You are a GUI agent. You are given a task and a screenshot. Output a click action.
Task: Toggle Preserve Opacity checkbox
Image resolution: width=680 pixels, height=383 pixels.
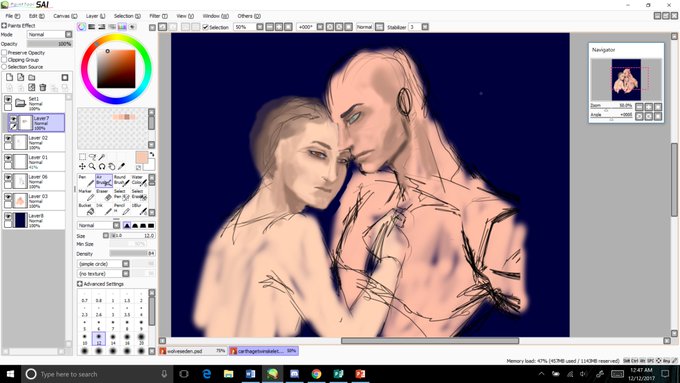[x=4, y=52]
